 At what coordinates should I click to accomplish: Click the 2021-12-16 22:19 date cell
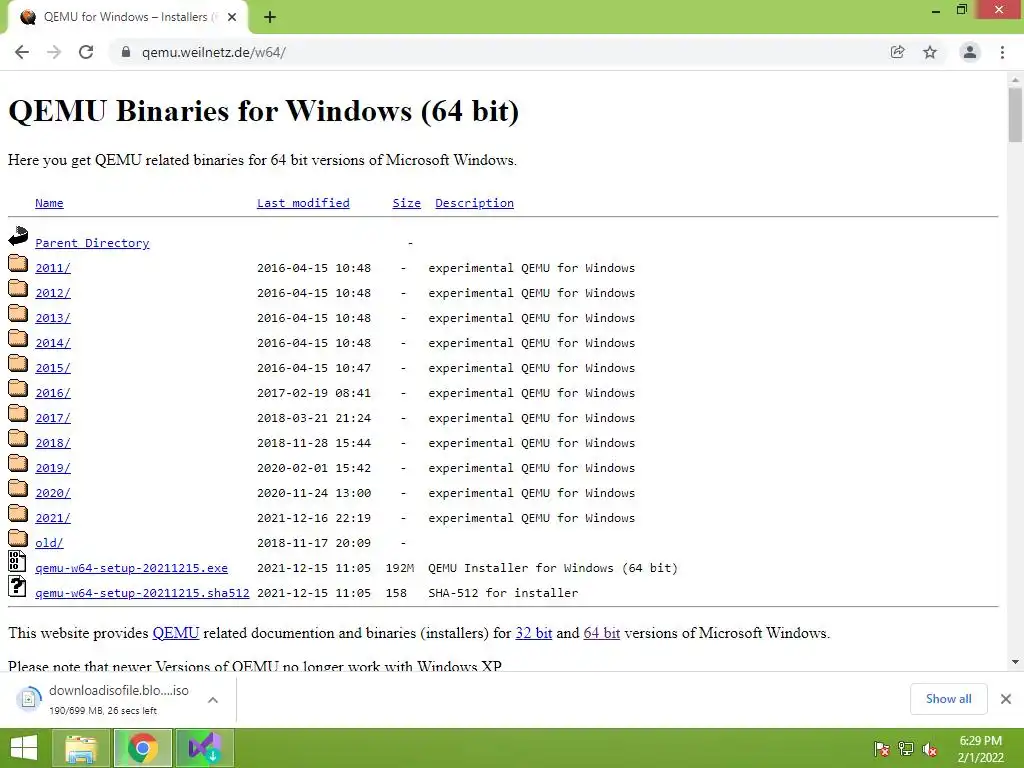[314, 518]
